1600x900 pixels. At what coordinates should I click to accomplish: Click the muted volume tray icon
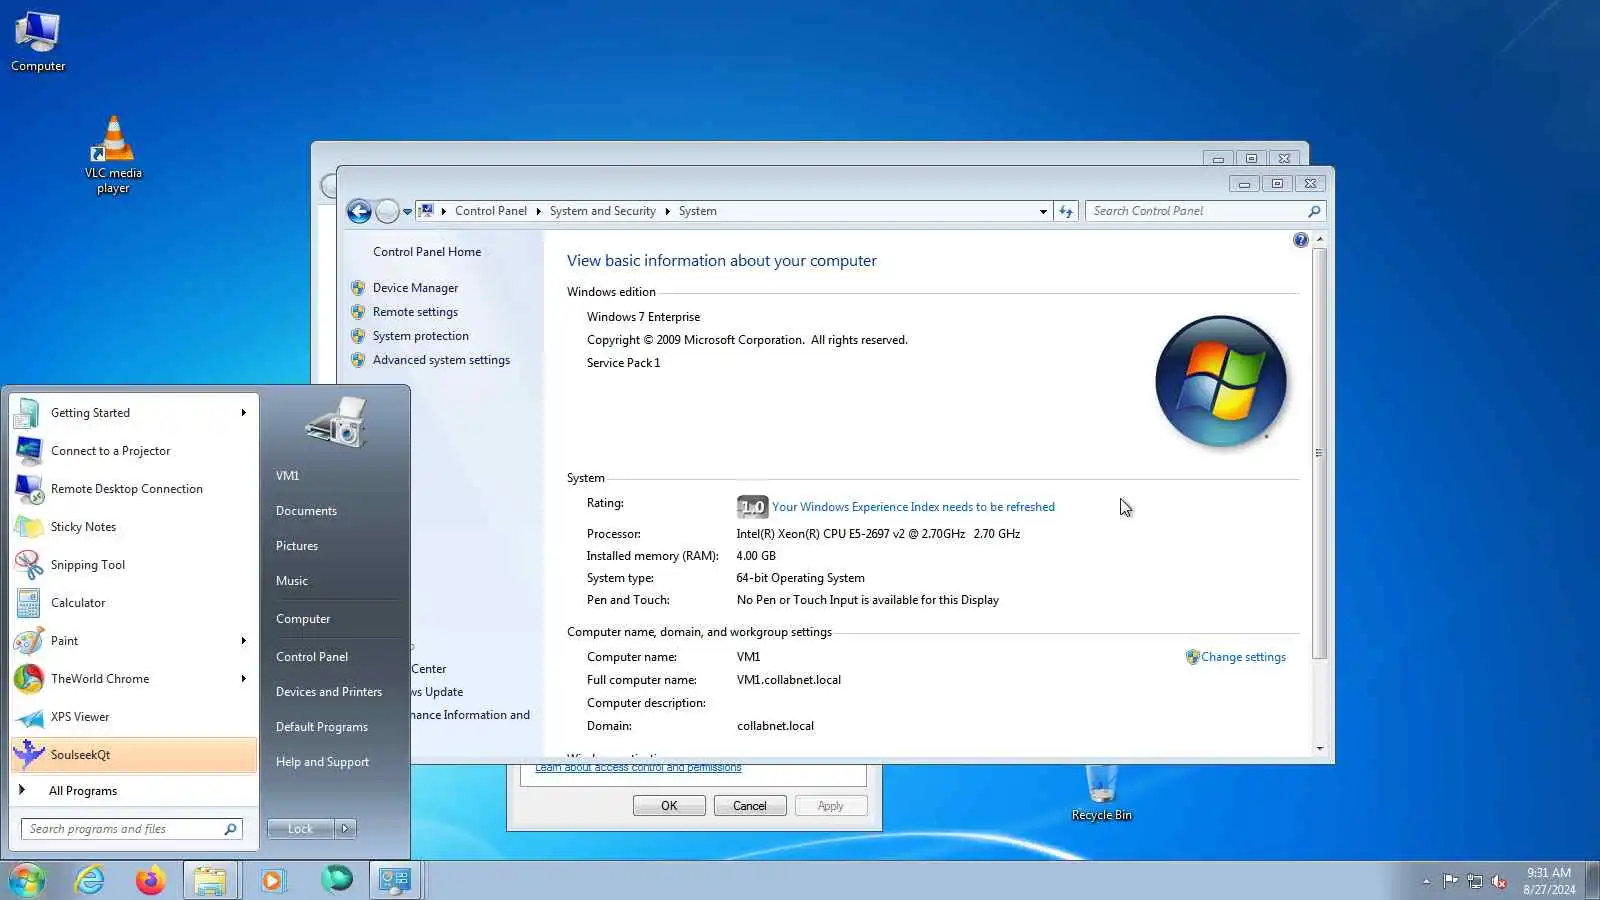coord(1499,881)
